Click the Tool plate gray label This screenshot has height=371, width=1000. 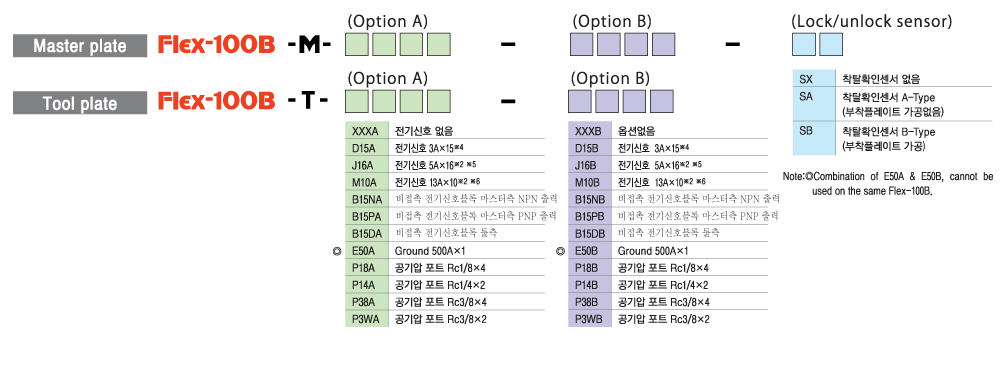tap(80, 103)
